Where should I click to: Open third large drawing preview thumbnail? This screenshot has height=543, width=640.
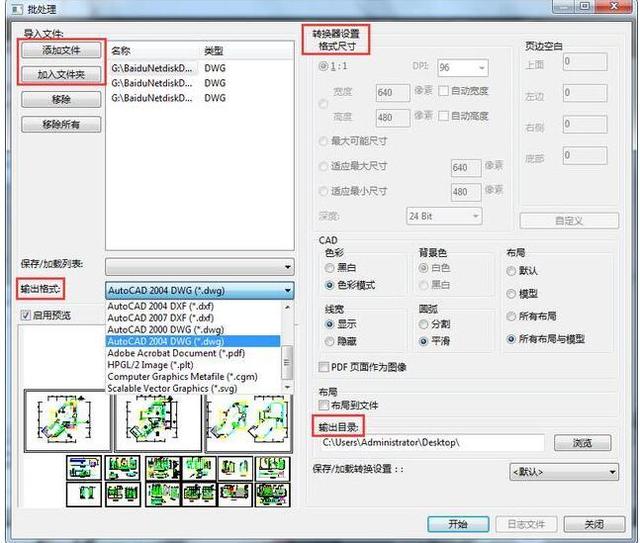pyautogui.click(x=249, y=421)
